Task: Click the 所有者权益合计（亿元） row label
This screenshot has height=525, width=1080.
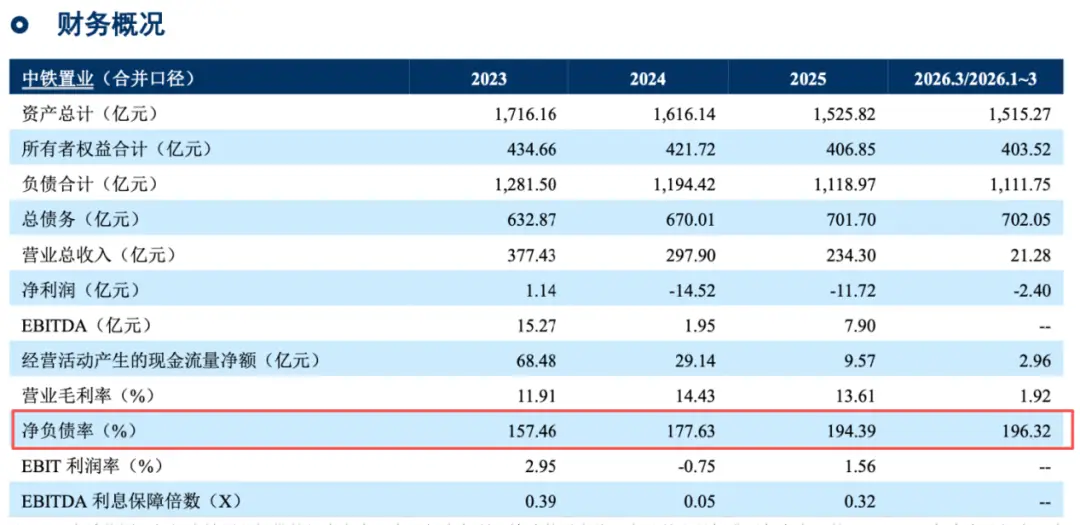Action: (x=116, y=148)
